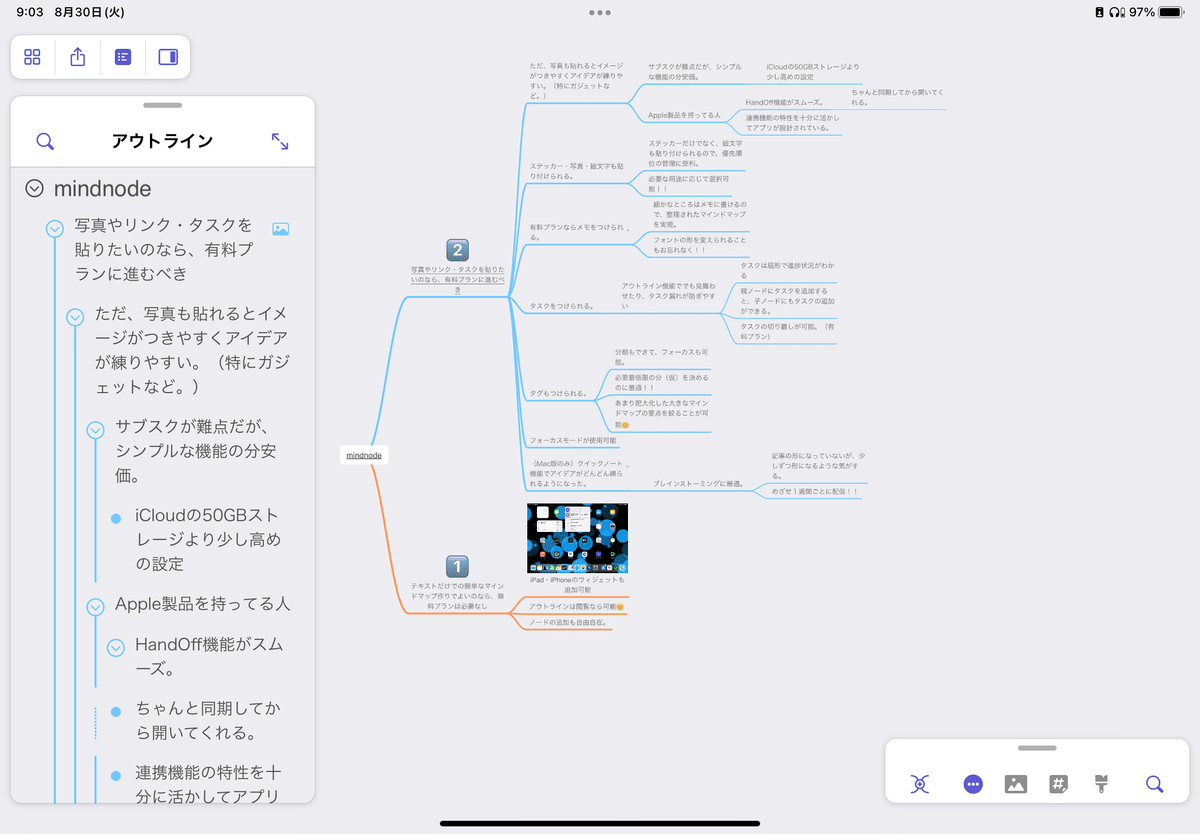Viewport: 1200px width, 834px height.
Task: Expand the outline panel to fullscreen
Action: click(280, 140)
